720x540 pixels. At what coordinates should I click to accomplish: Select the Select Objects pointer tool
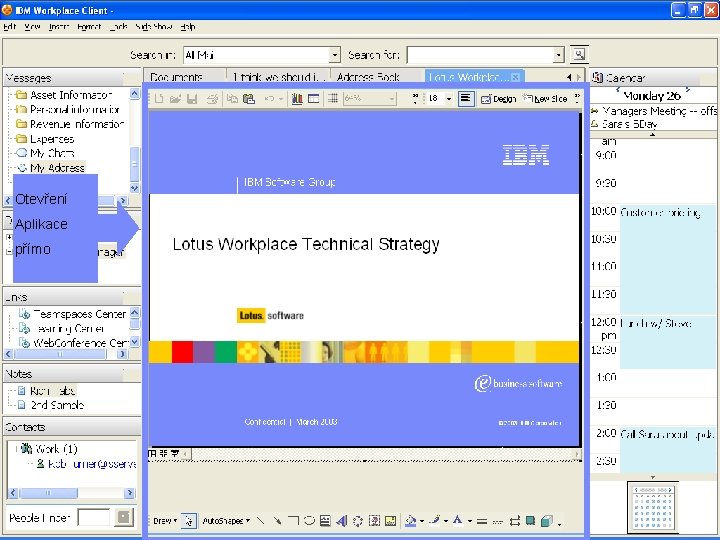pos(189,521)
